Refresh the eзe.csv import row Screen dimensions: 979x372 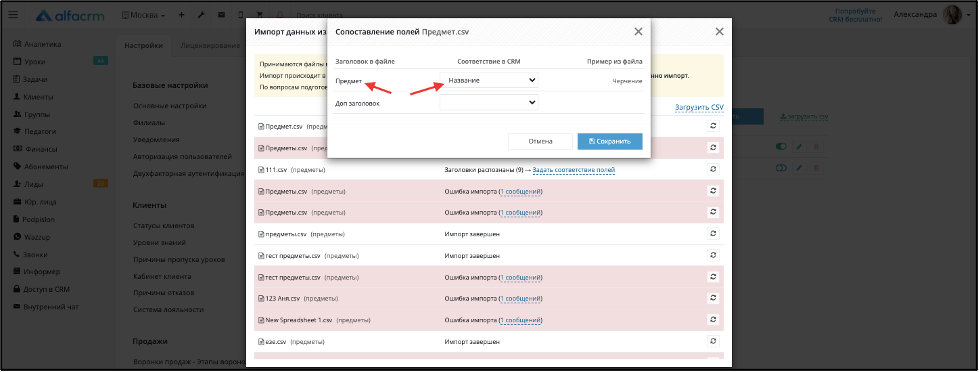(x=714, y=341)
